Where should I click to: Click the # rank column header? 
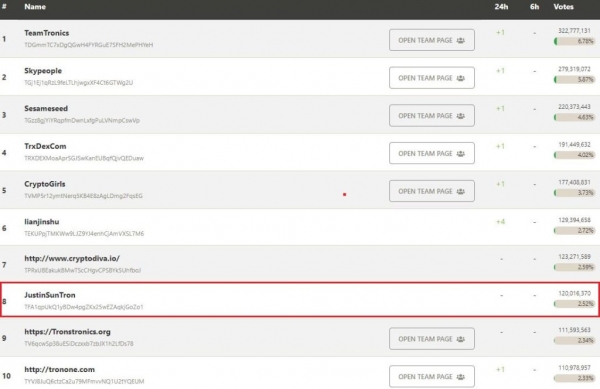click(4, 7)
